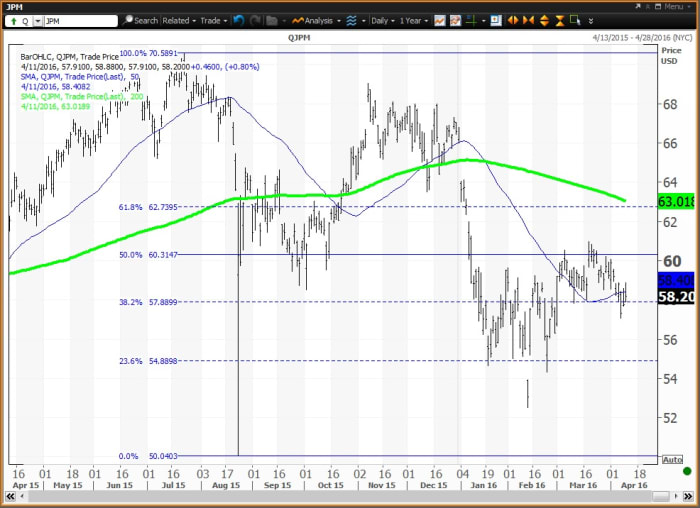The height and width of the screenshot is (508, 700).
Task: Open the Analysis menu
Action: coord(316,21)
